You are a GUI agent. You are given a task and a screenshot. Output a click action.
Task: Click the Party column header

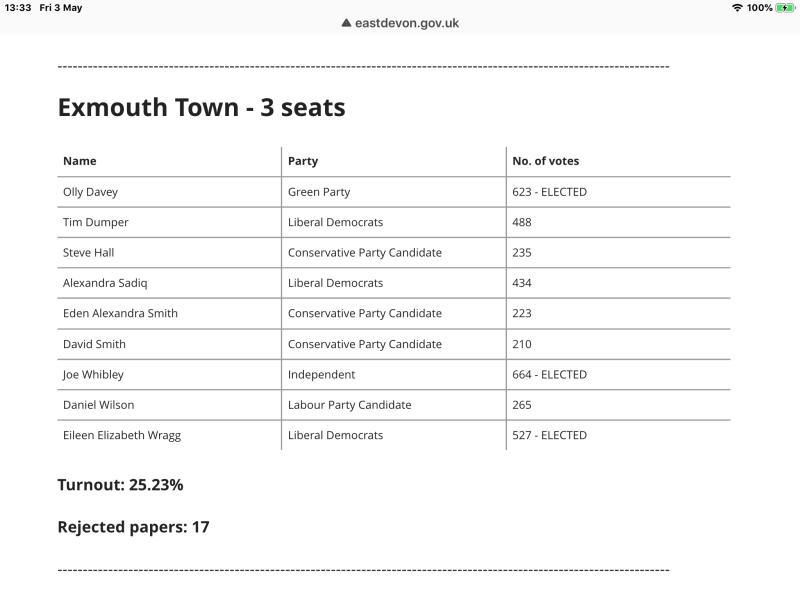coord(303,161)
